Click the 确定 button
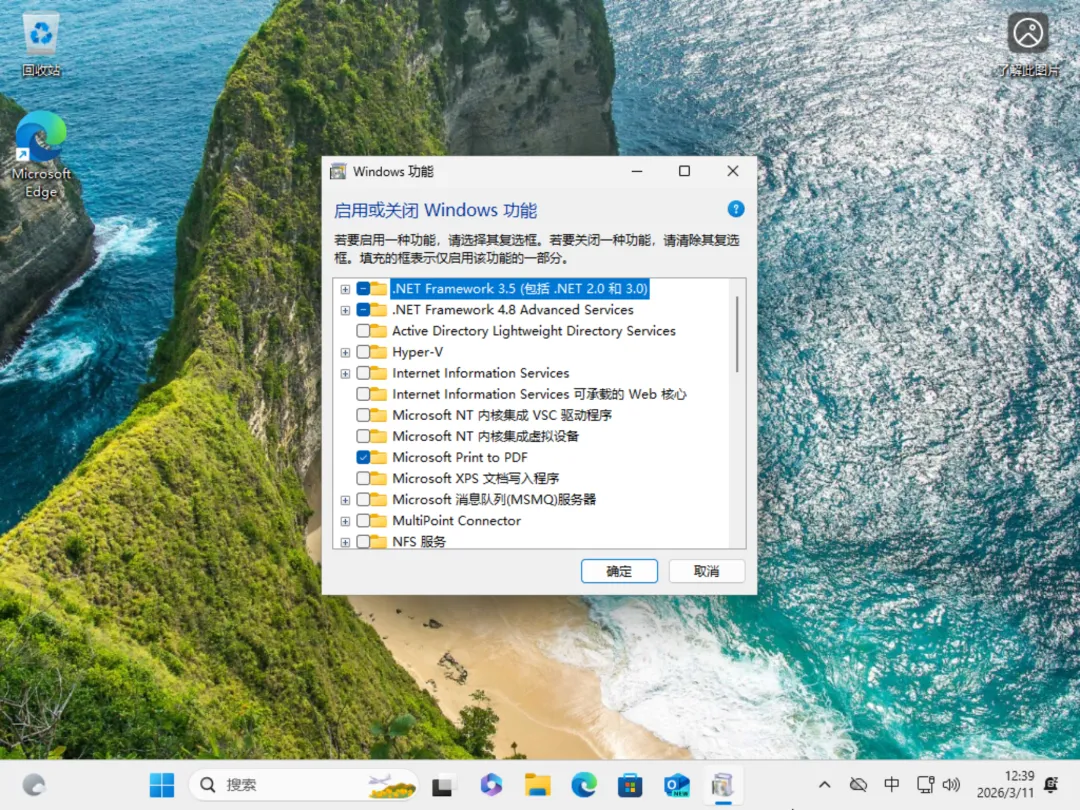 pos(619,571)
